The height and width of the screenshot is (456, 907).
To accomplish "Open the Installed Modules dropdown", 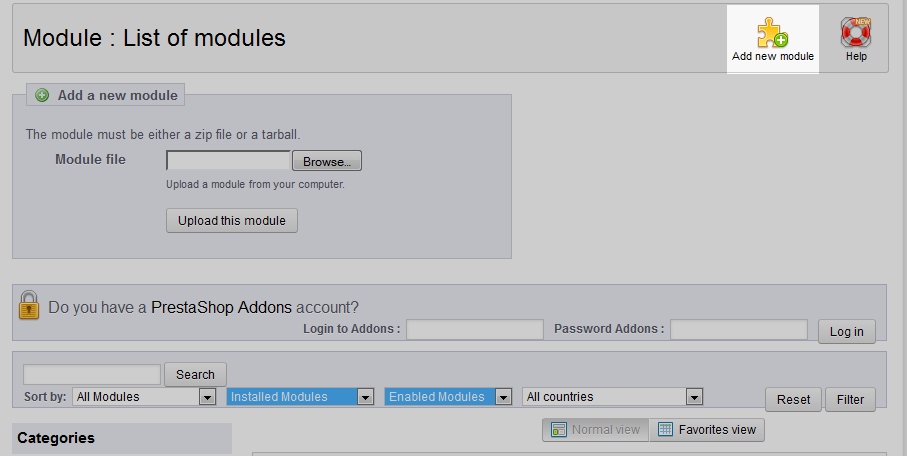I will click(301, 397).
